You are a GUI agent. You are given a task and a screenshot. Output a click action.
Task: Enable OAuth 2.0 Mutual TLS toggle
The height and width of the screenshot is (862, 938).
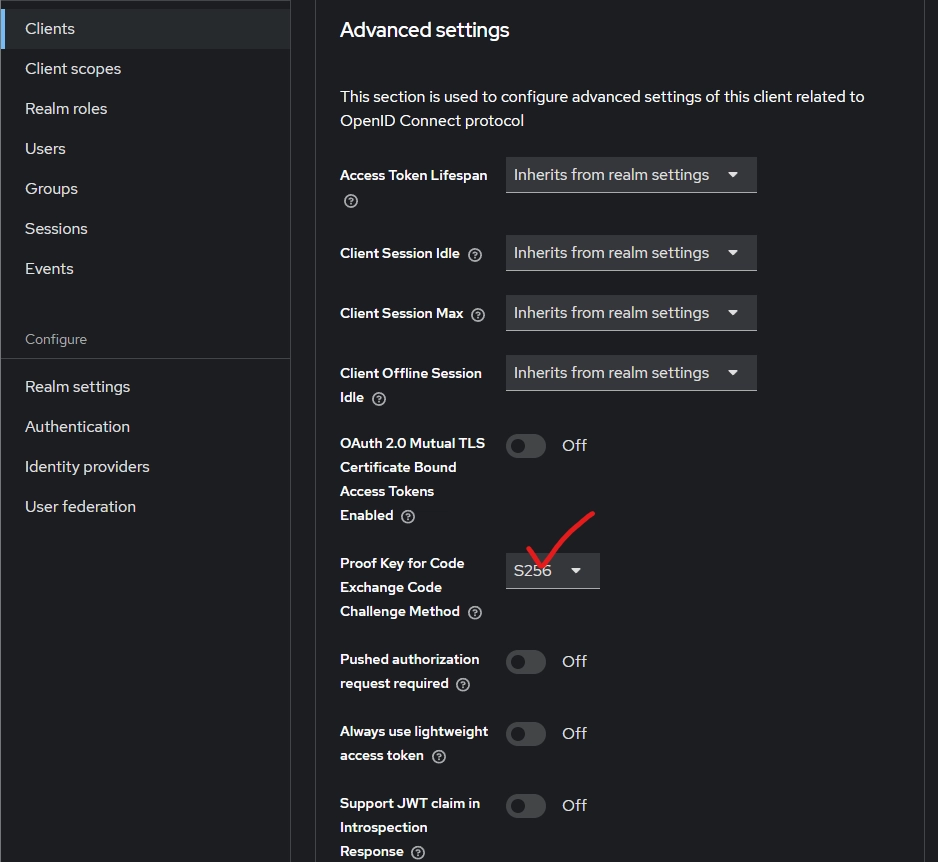click(x=526, y=446)
